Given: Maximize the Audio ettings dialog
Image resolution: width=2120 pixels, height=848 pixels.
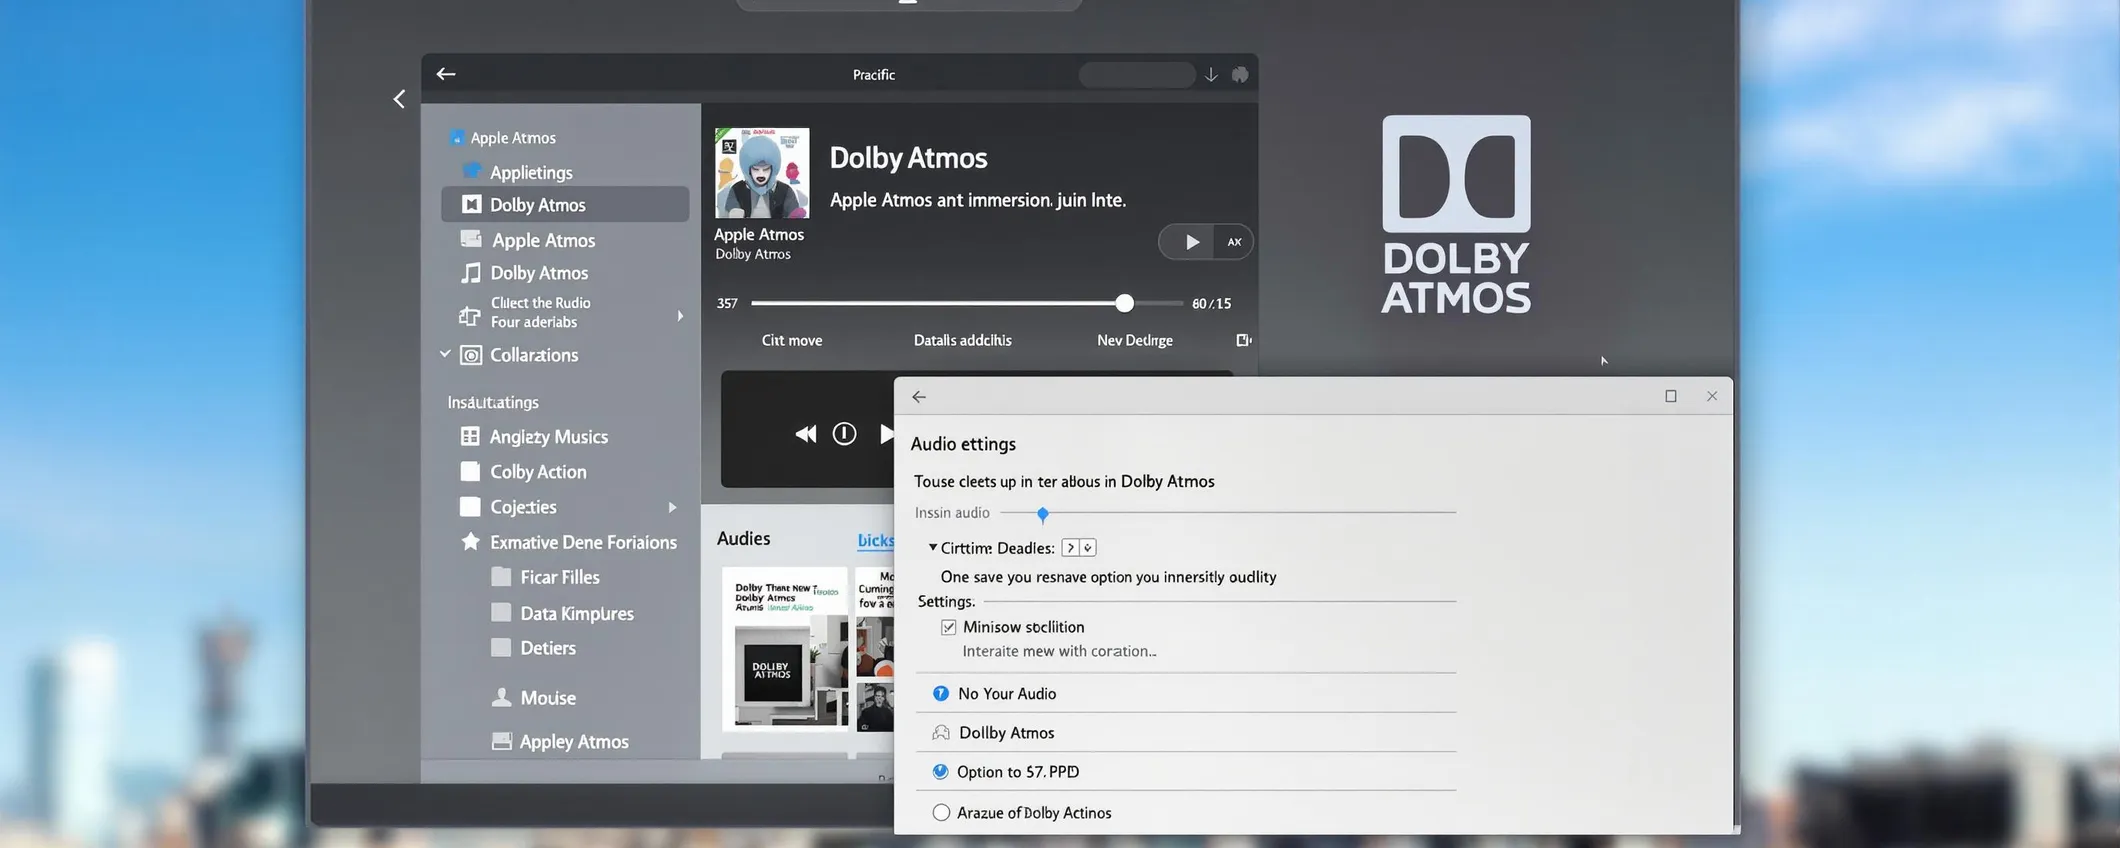Looking at the screenshot, I should click(x=1670, y=396).
